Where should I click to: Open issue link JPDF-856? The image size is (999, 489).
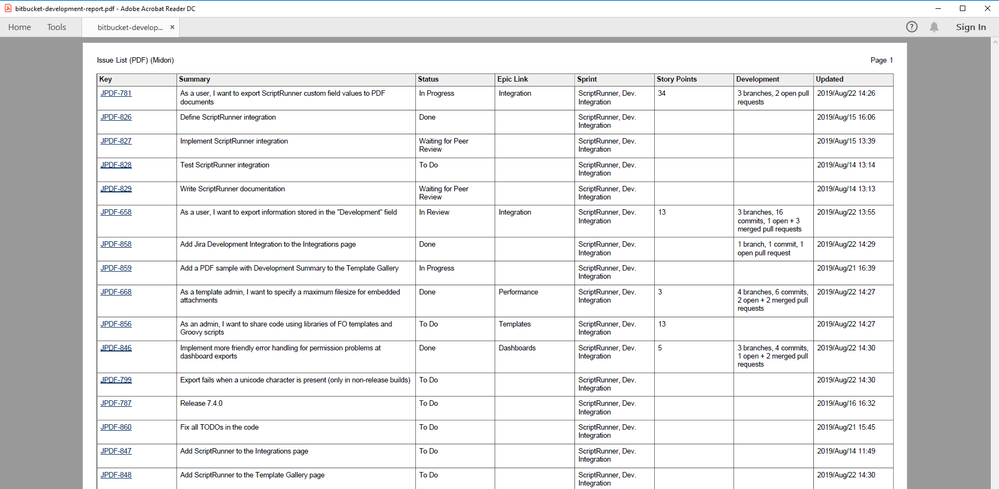[x=116, y=324]
